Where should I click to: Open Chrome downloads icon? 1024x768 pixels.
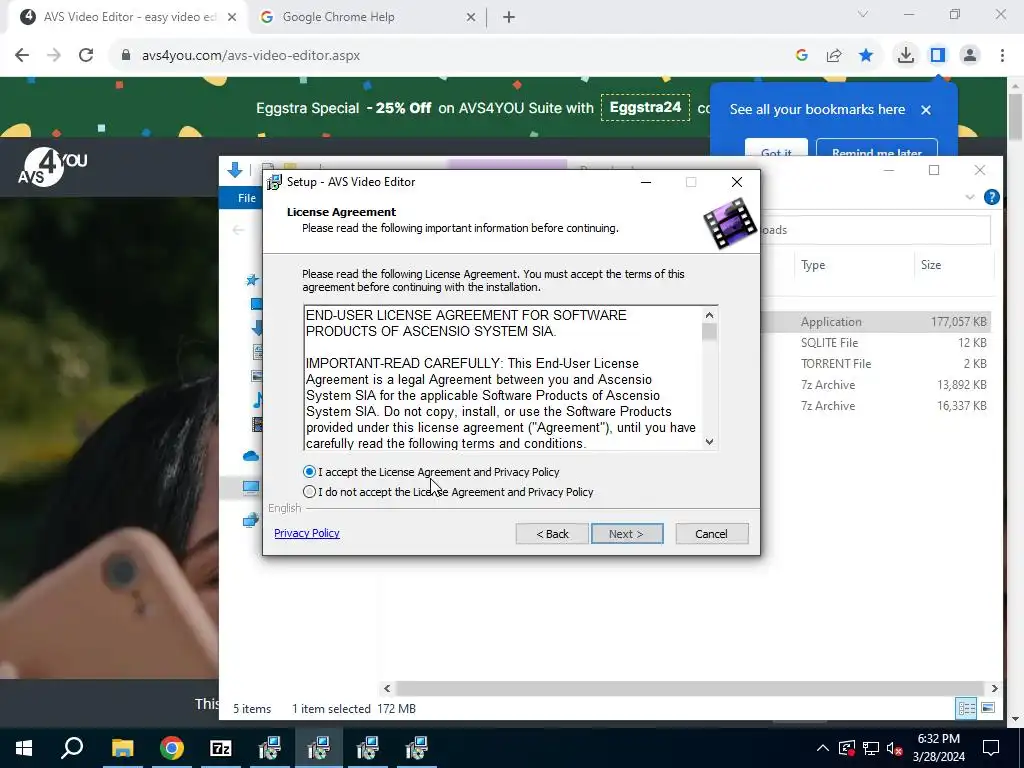(x=906, y=56)
